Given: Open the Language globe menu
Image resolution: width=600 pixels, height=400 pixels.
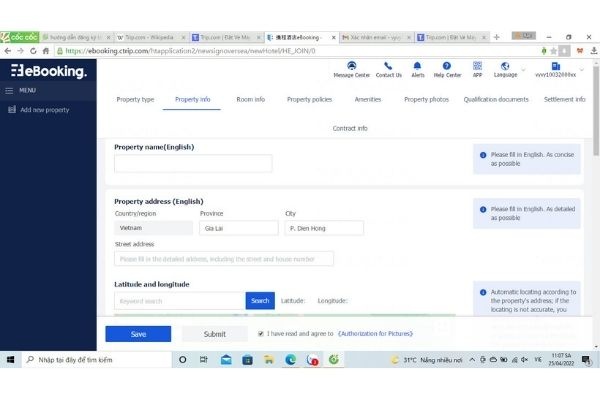Looking at the screenshot, I should click(505, 66).
